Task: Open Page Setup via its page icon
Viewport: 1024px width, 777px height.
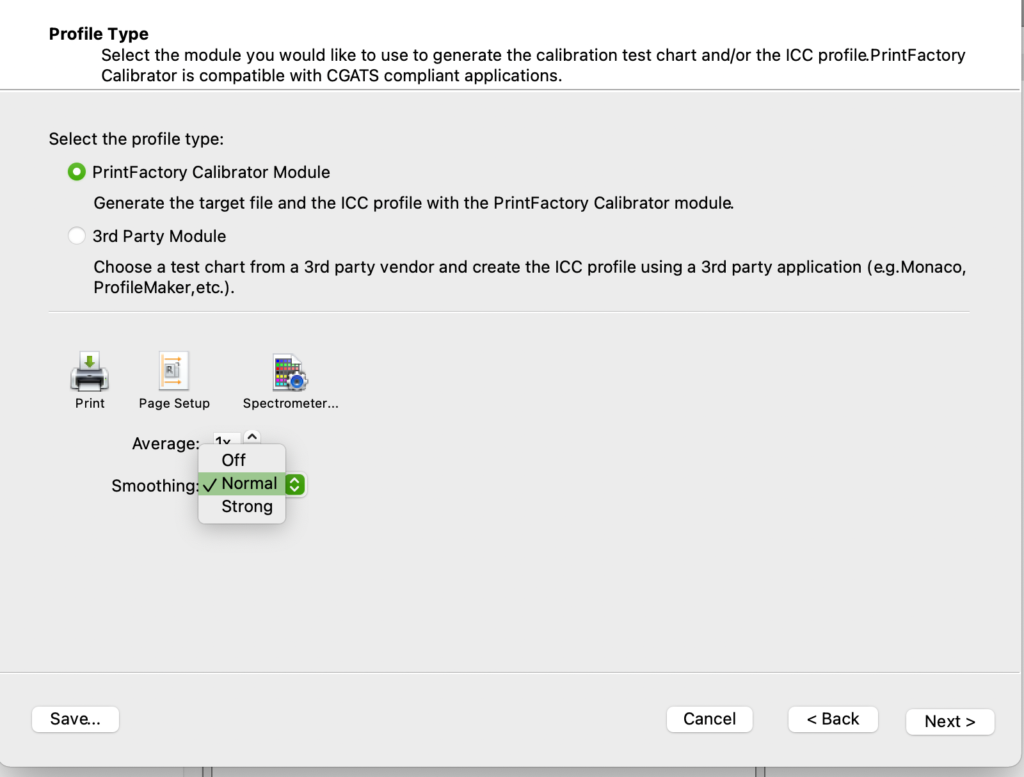Action: (x=174, y=371)
